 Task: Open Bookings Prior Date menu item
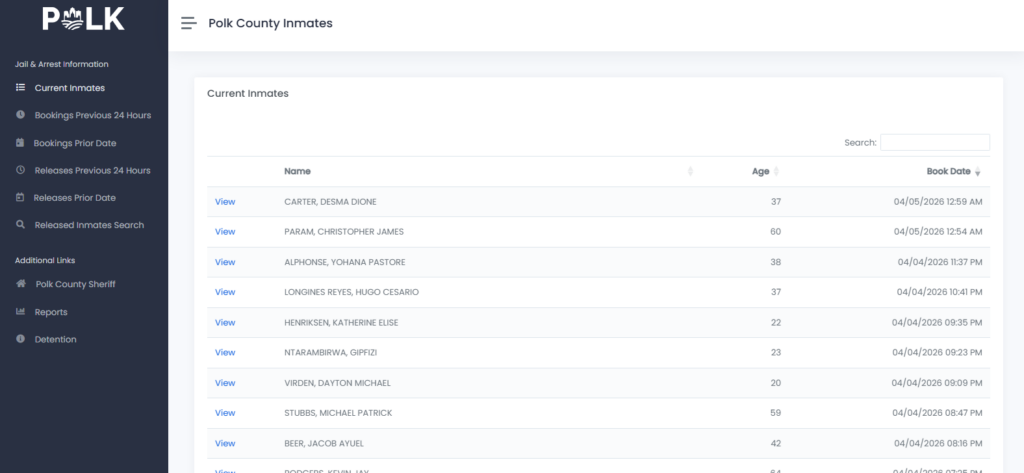point(75,143)
